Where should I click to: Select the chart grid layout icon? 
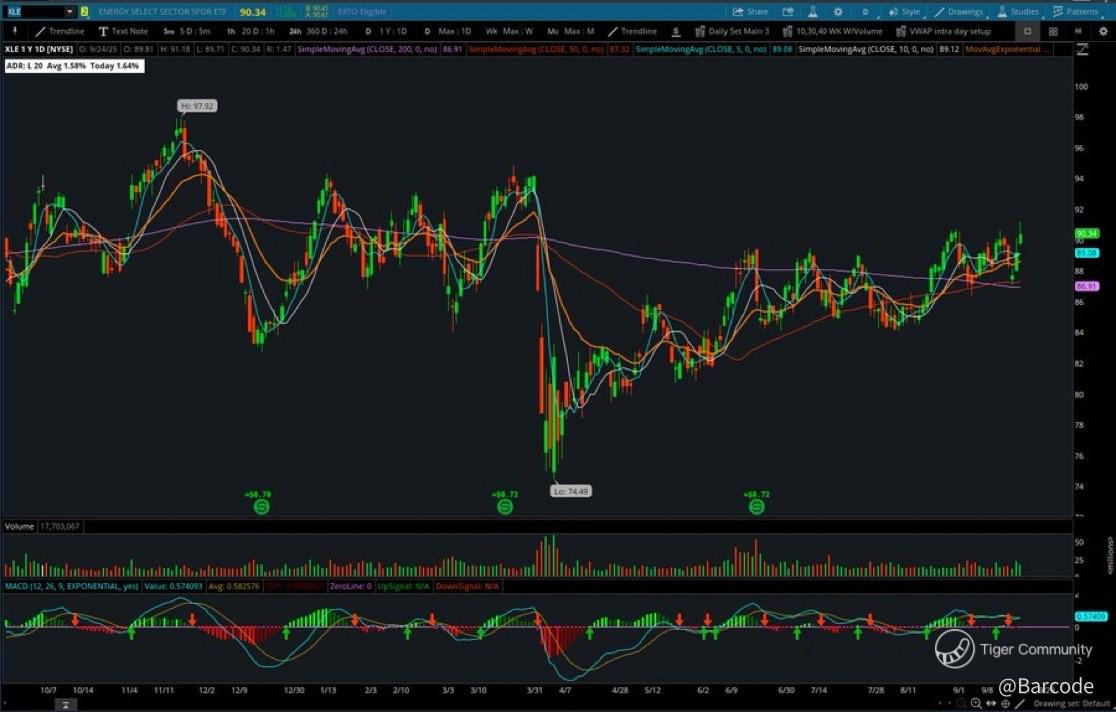coord(1053,31)
